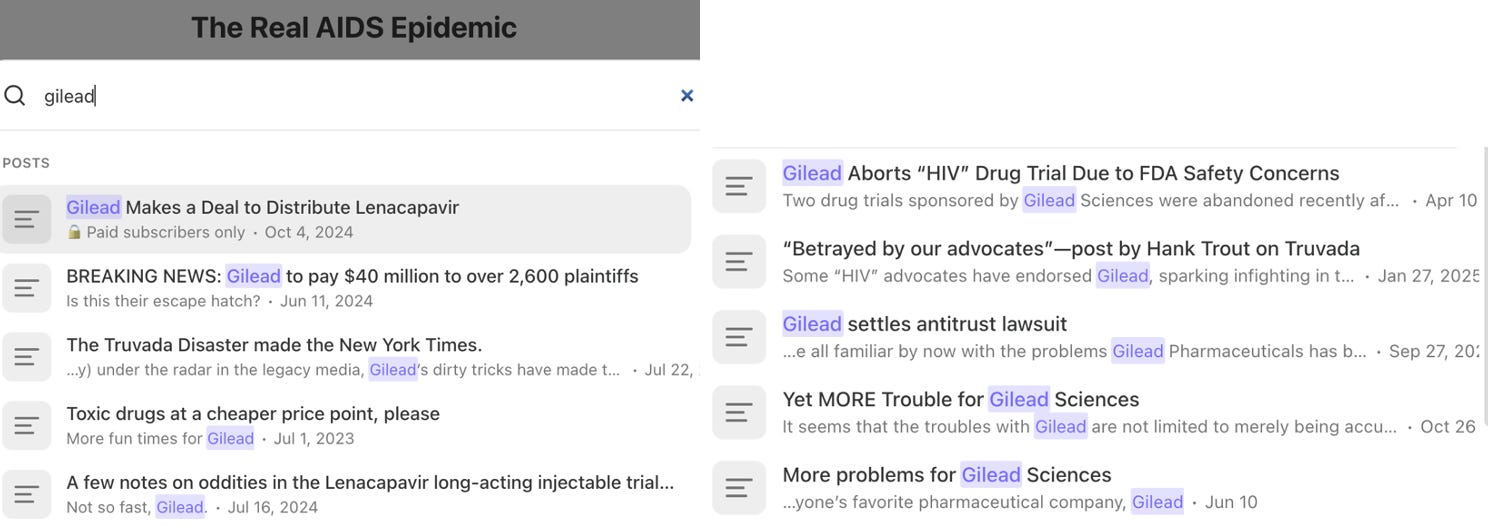Viewport: 1488px width, 528px height.
Task: Click "The Real AIDS Epidemic" site title
Action: pyautogui.click(x=354, y=27)
